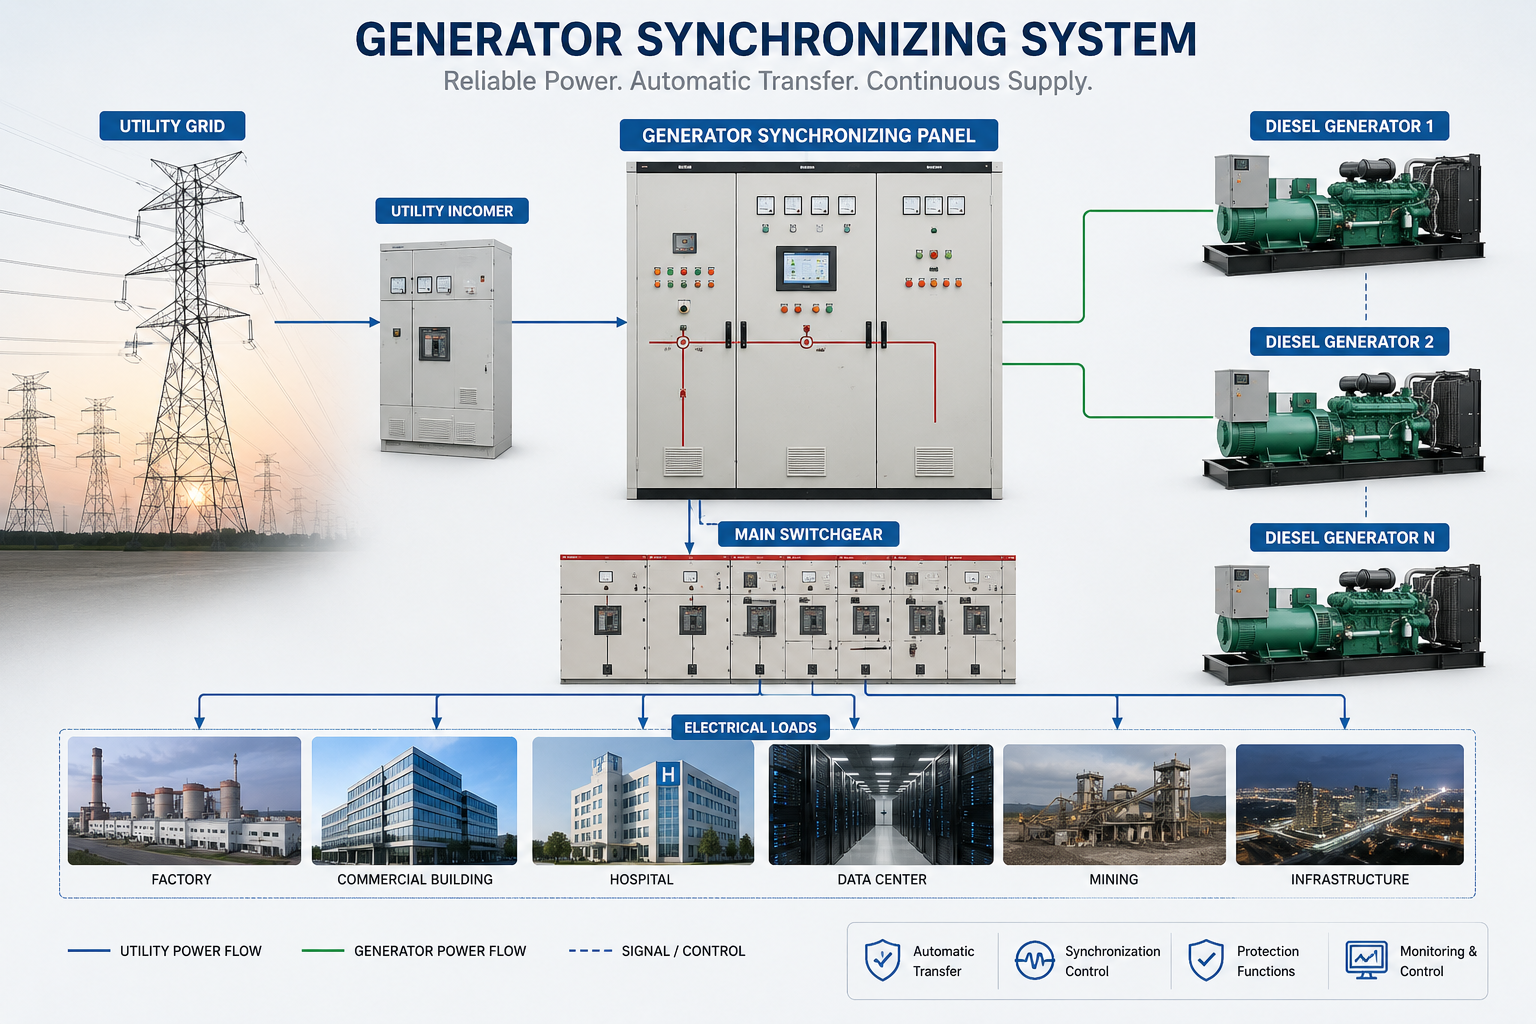Click the FACTORY caption text
This screenshot has width=1536, height=1024.
(x=181, y=880)
